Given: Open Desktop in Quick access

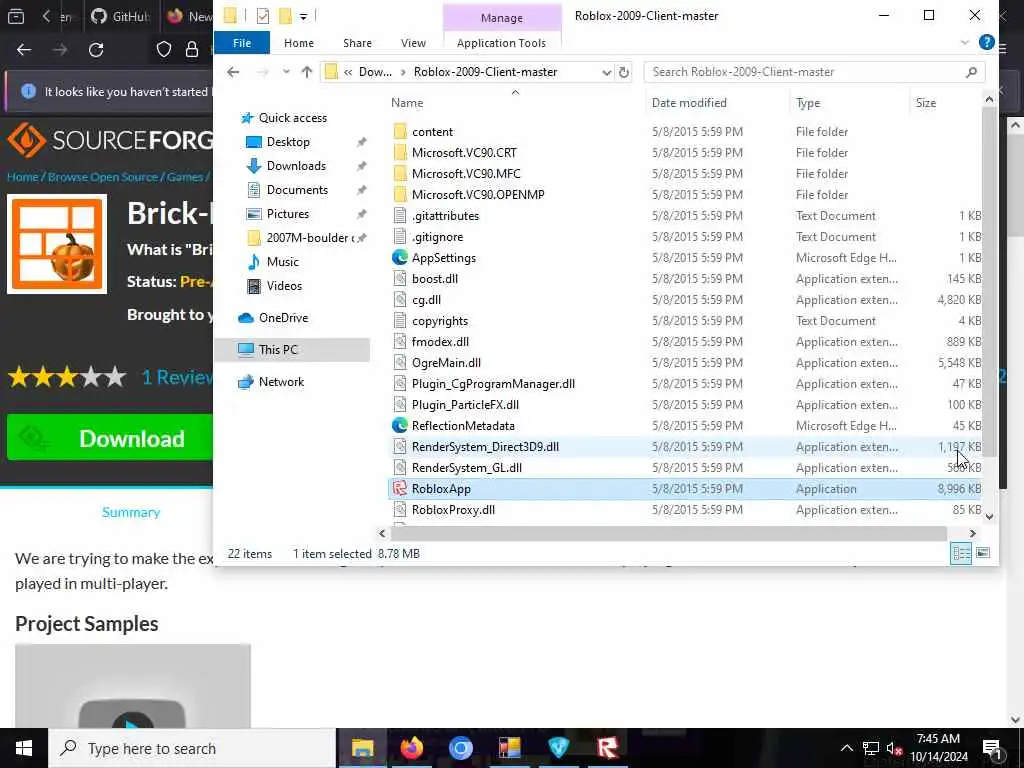Looking at the screenshot, I should coord(288,142).
